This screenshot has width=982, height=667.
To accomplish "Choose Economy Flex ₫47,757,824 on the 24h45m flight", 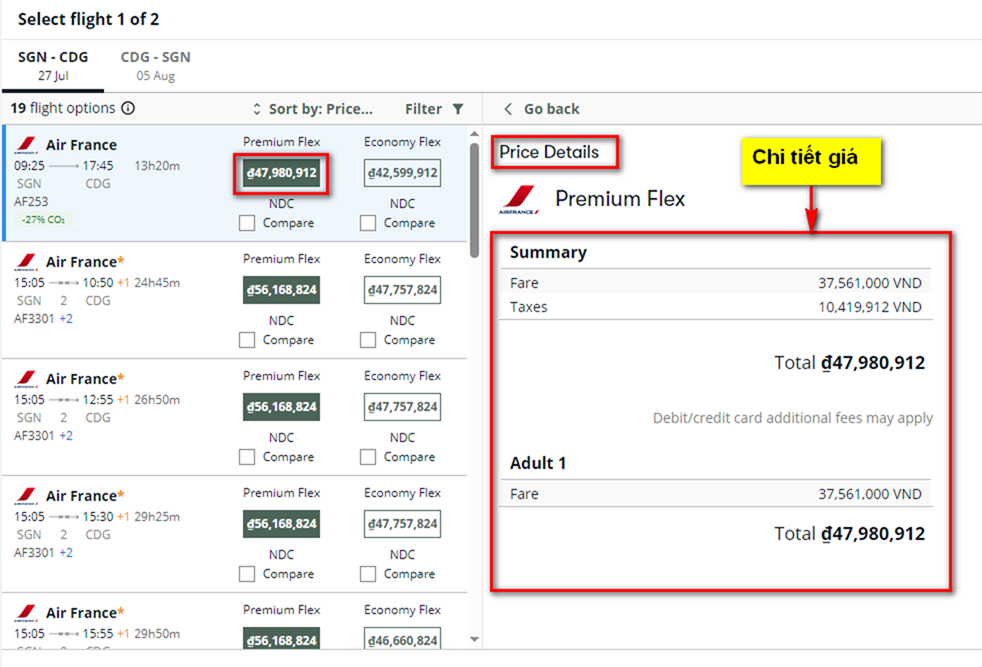I will (402, 290).
